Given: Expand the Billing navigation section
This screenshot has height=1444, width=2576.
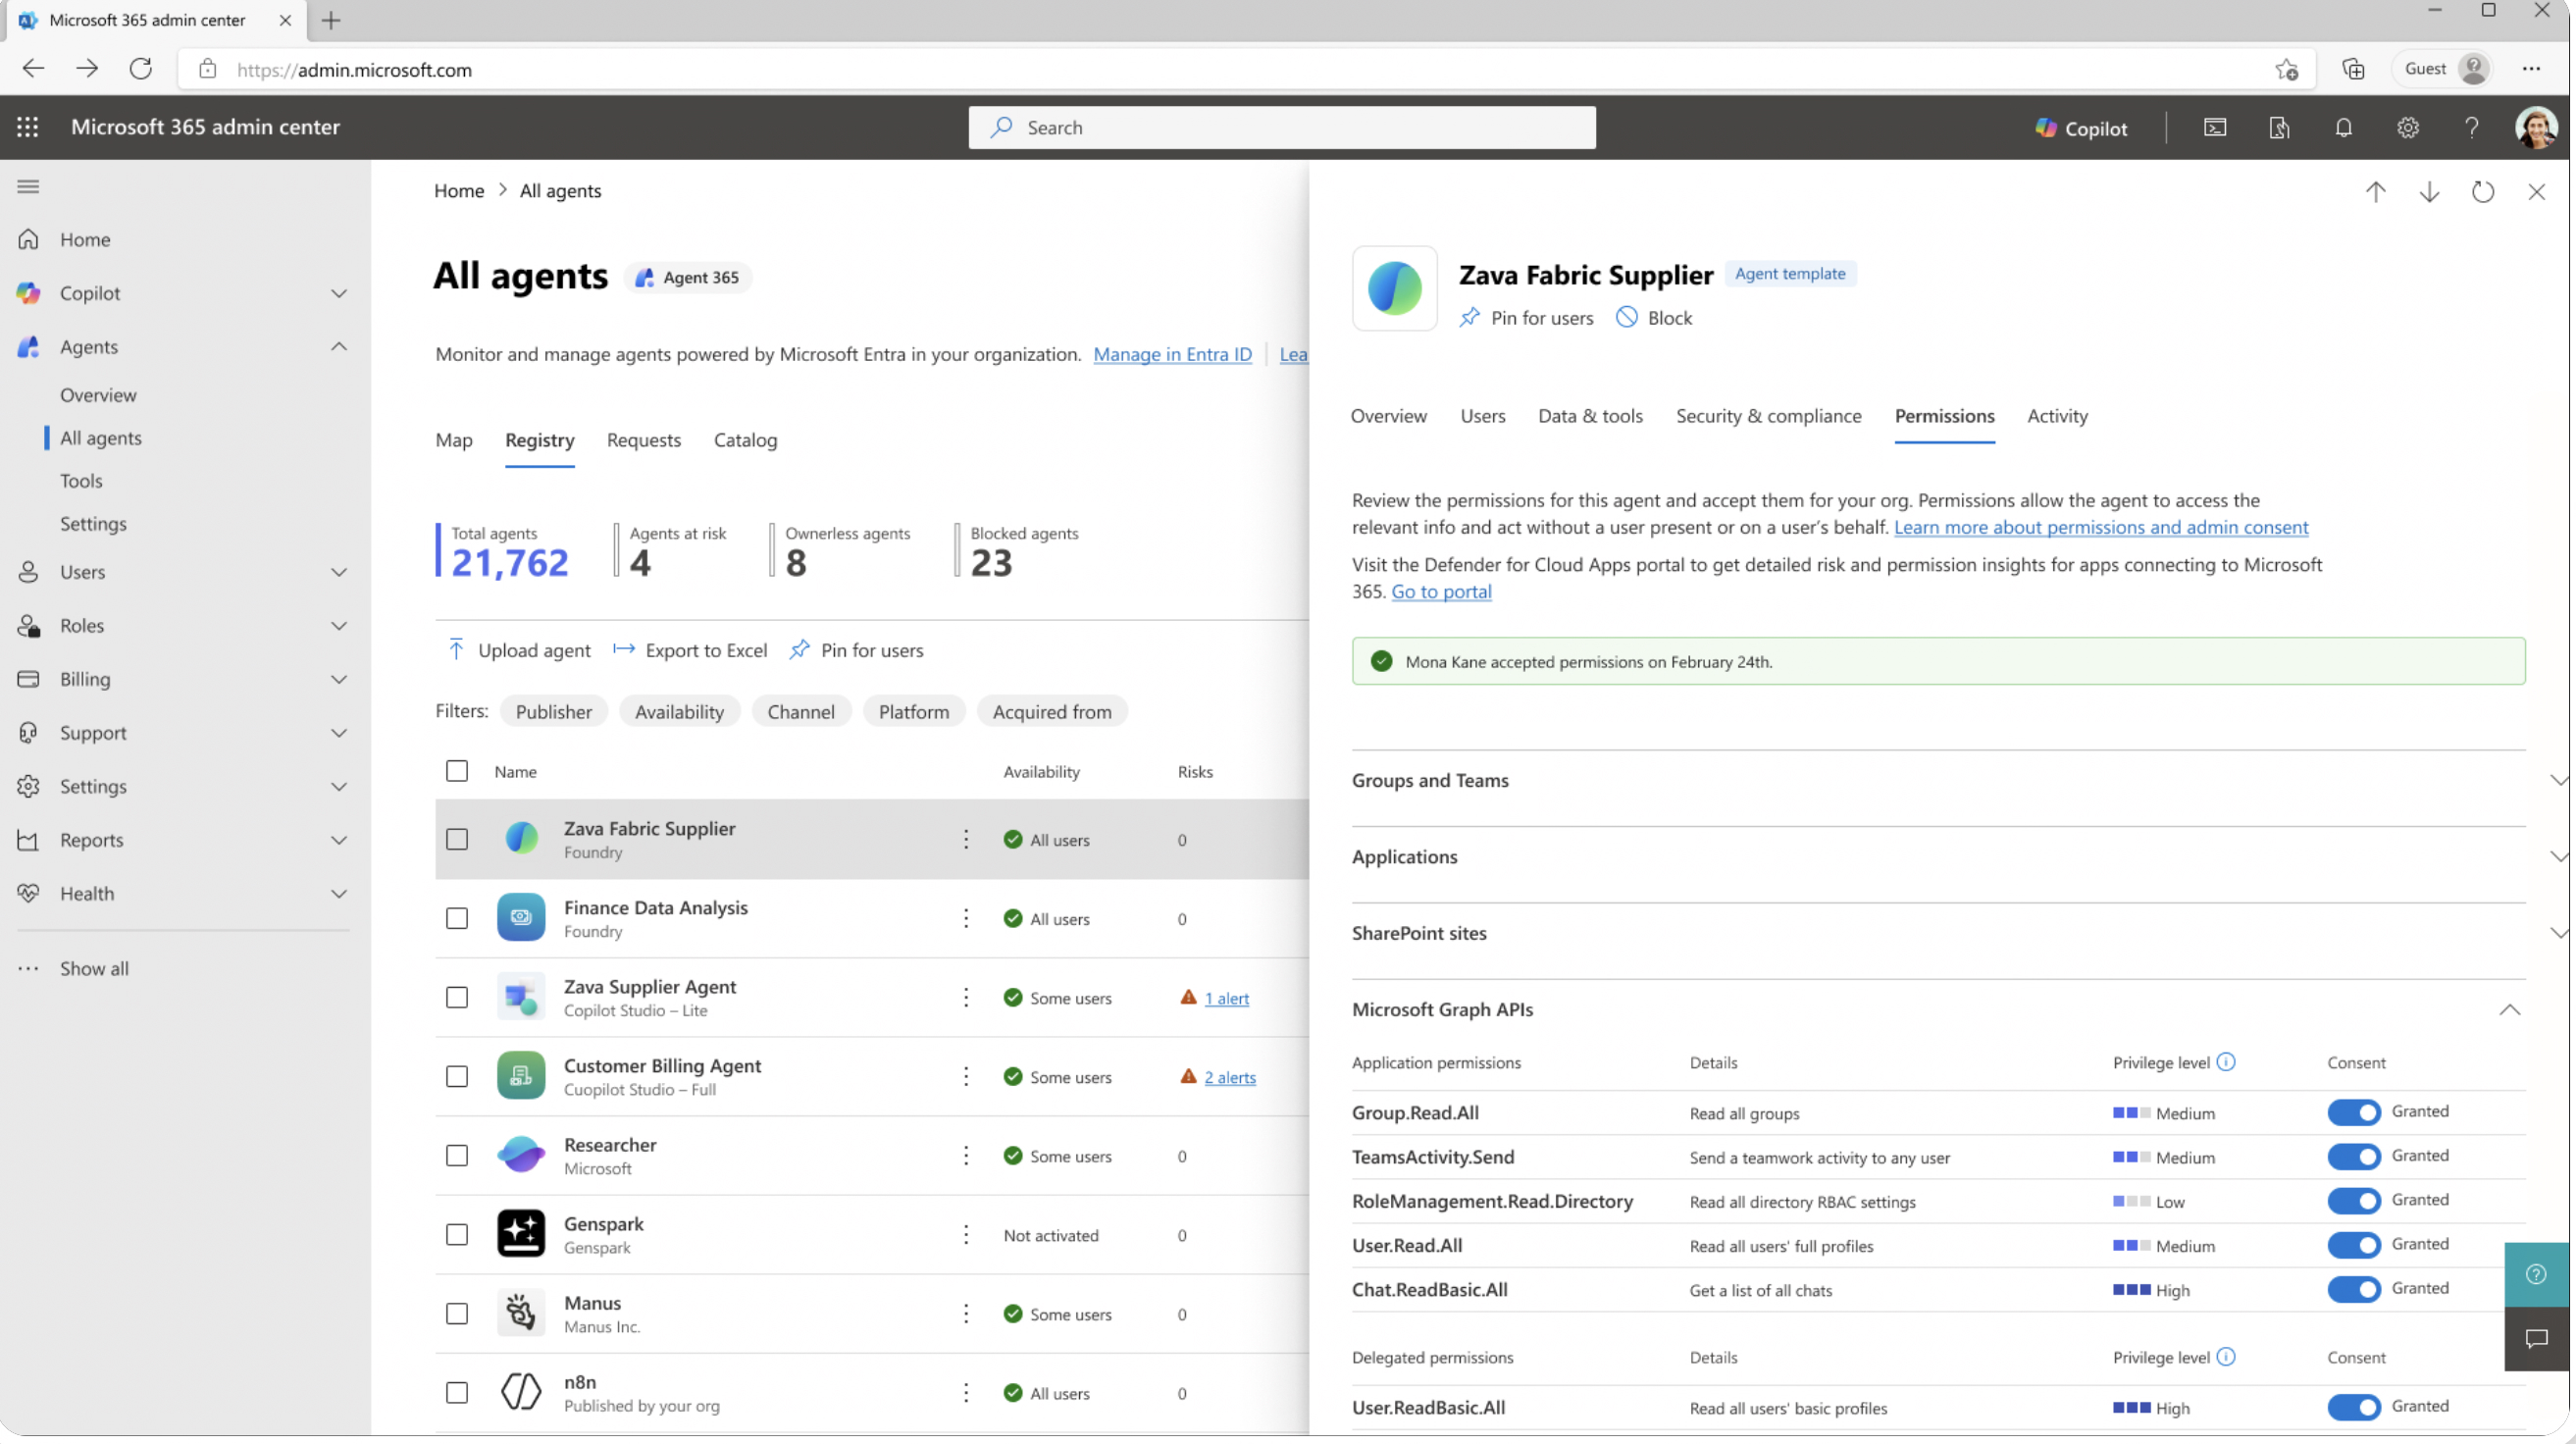Looking at the screenshot, I should pyautogui.click(x=339, y=679).
